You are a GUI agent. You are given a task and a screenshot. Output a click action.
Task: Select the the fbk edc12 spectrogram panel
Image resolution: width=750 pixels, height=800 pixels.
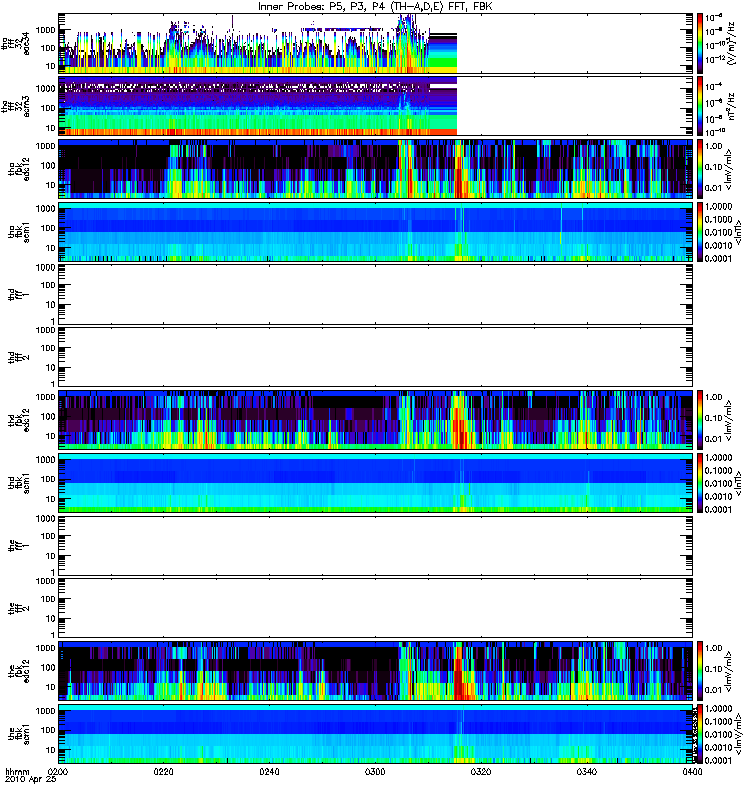[x=375, y=670]
